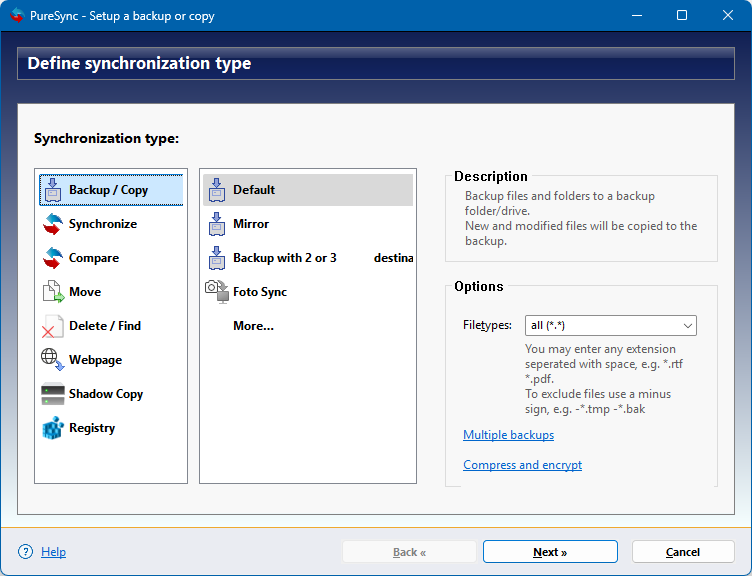This screenshot has height=576, width=752.
Task: Click the Cancel button
Action: [683, 552]
